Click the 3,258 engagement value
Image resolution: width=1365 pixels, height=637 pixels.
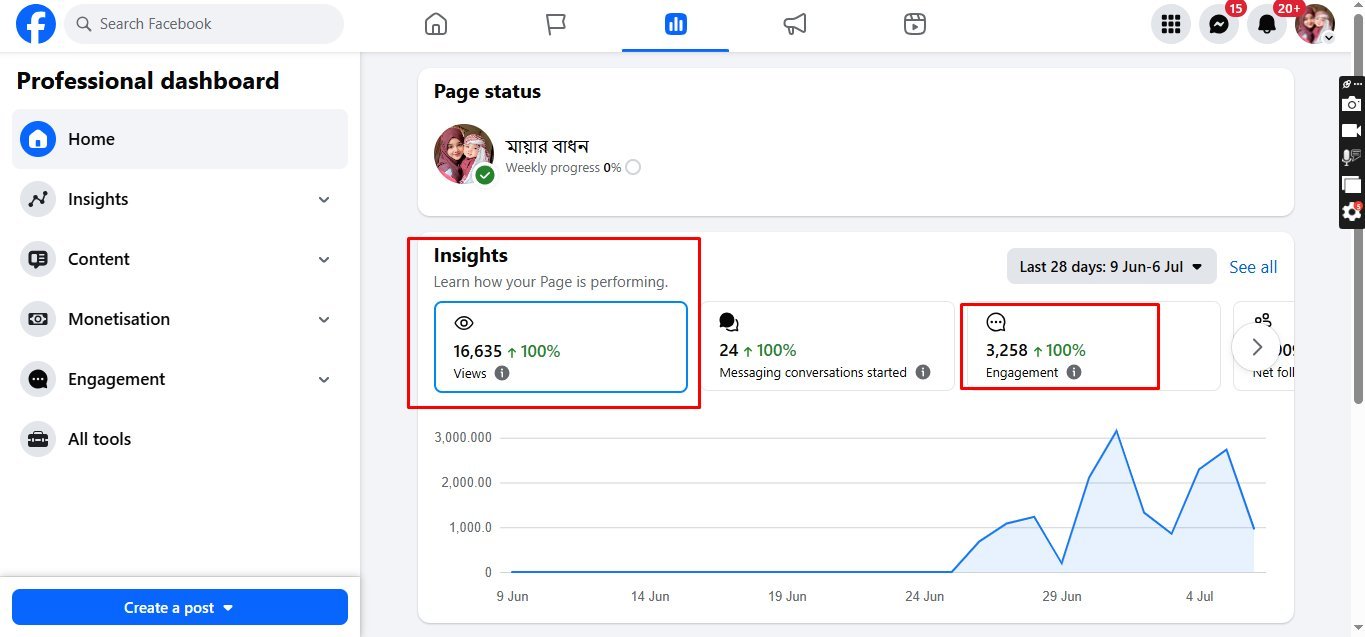click(1006, 350)
